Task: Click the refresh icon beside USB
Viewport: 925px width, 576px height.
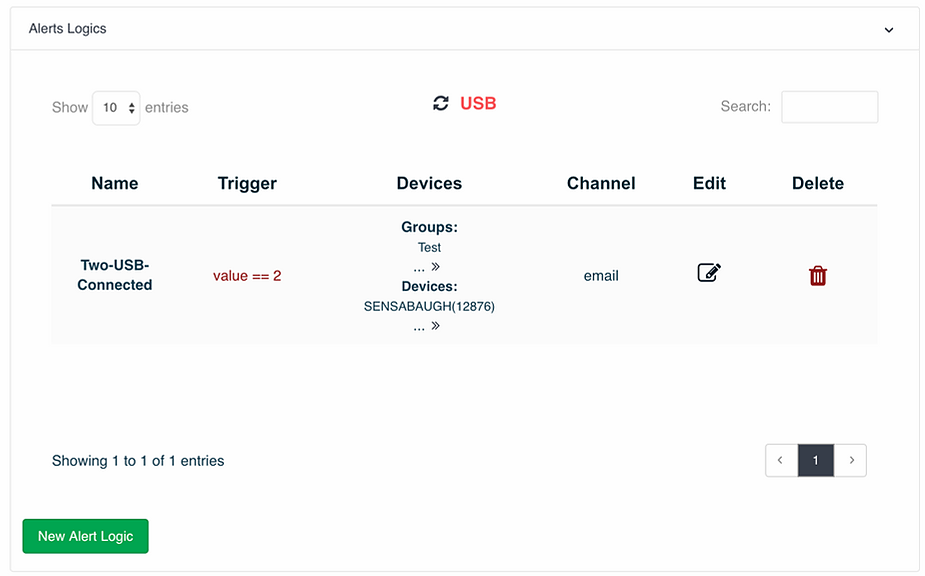Action: 441,103
